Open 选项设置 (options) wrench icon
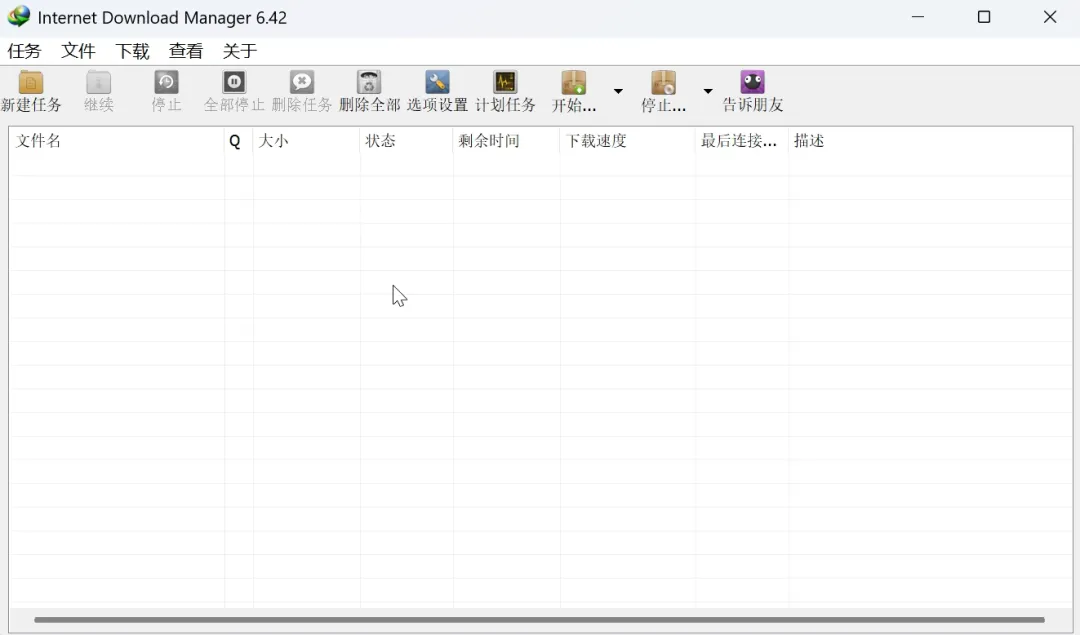The height and width of the screenshot is (635, 1080). 437,83
